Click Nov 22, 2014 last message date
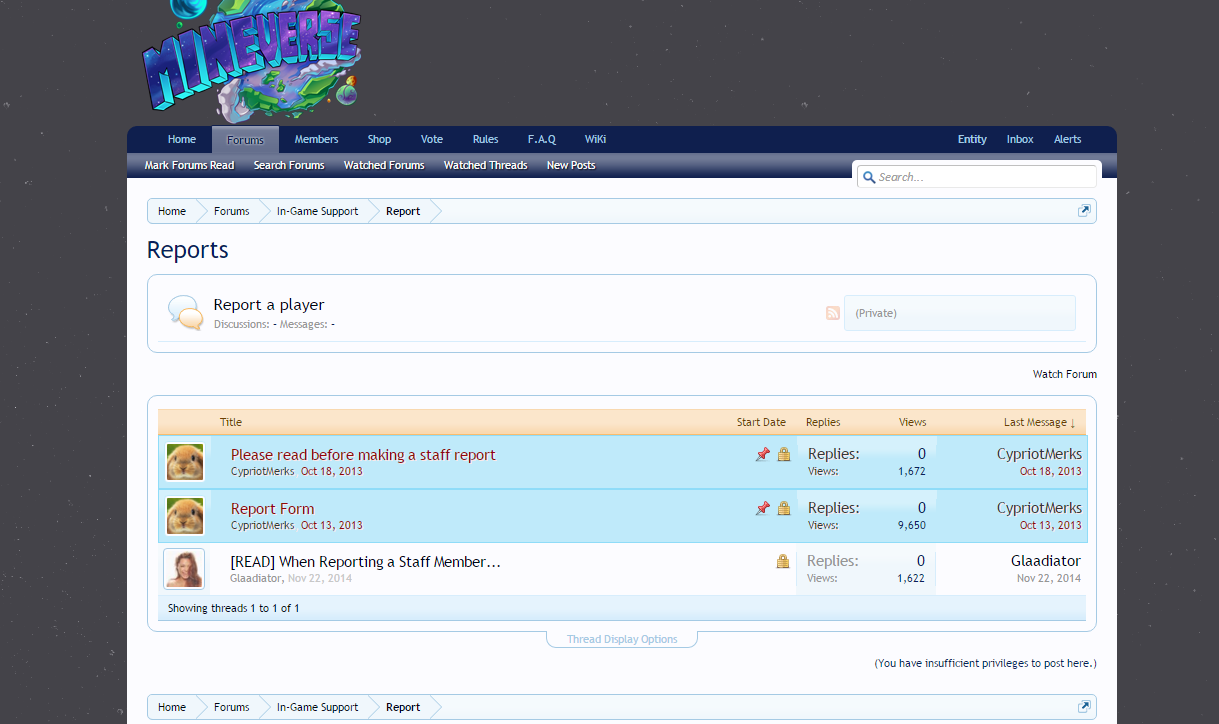Image resolution: width=1219 pixels, height=724 pixels. click(1049, 578)
